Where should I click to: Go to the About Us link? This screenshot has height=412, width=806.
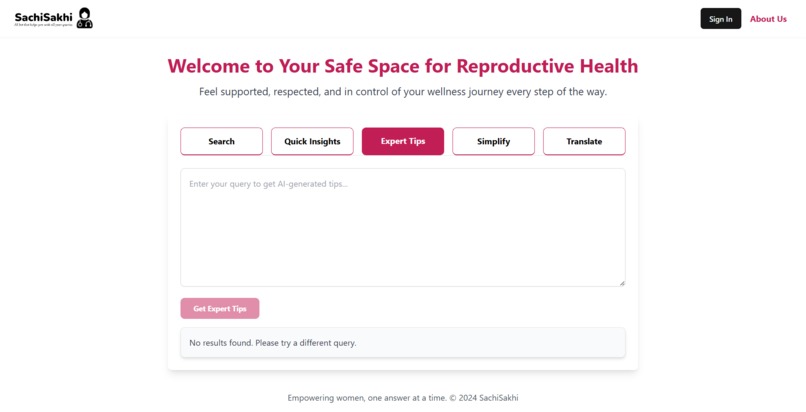768,19
